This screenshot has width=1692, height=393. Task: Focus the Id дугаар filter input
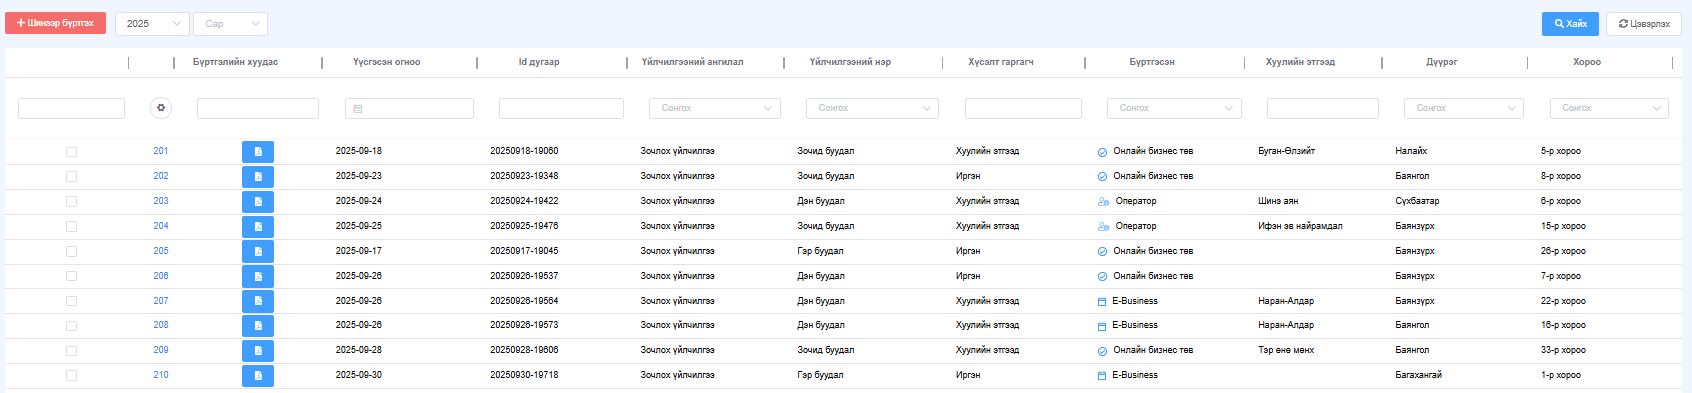pos(561,108)
